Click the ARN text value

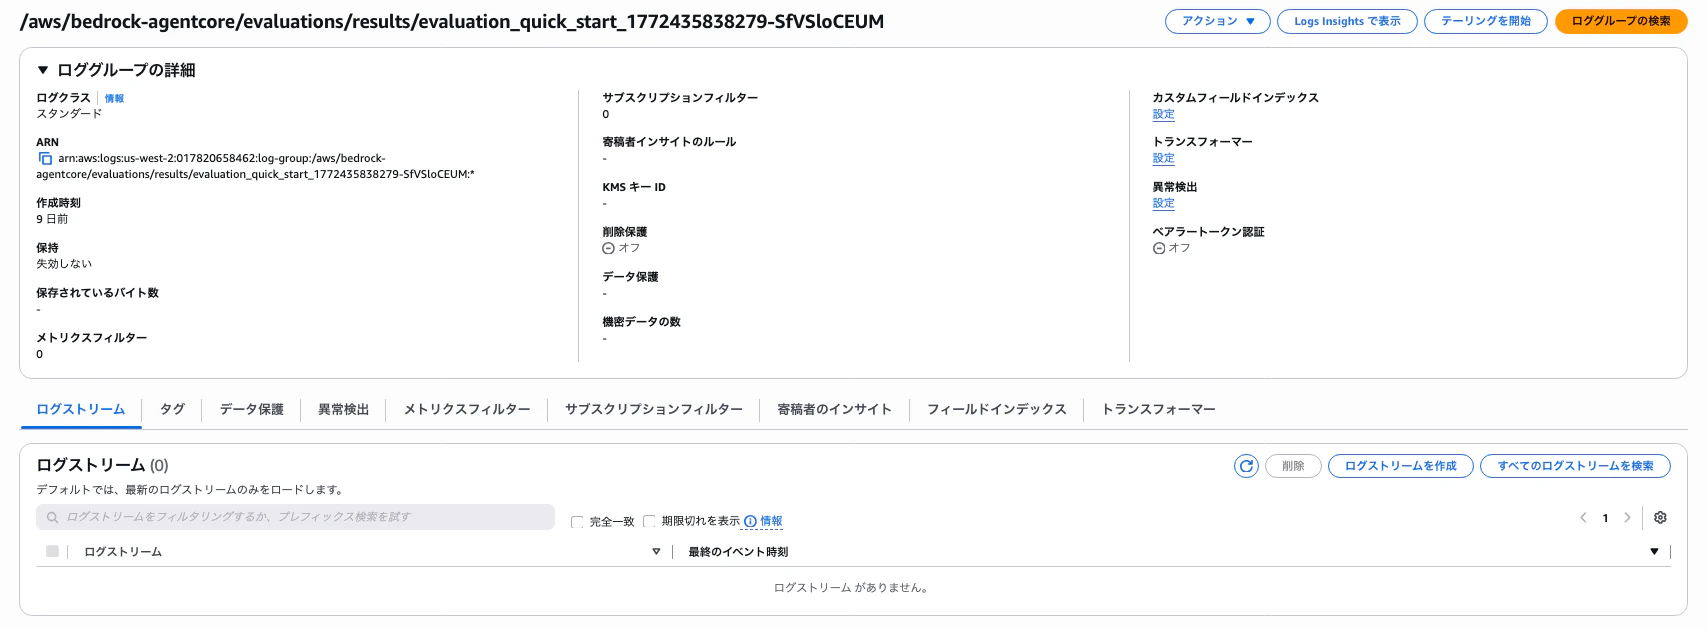tap(255, 166)
